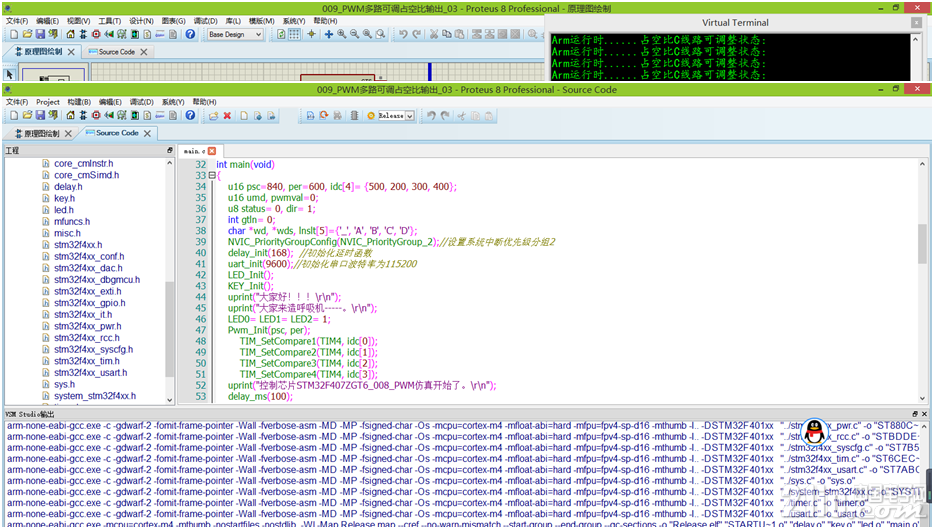
Task: Click red X remove project icon
Action: coord(227,116)
